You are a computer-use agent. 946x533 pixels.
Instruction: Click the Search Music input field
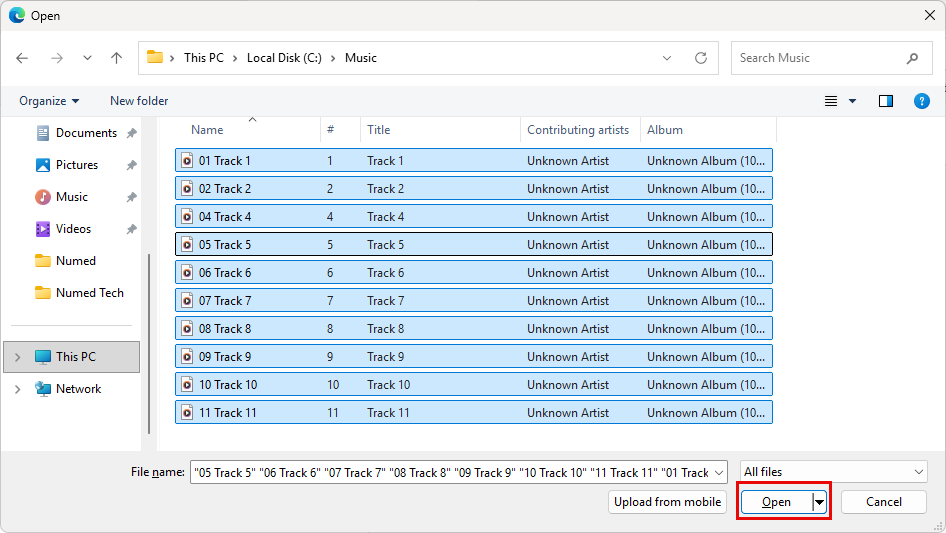tap(820, 58)
